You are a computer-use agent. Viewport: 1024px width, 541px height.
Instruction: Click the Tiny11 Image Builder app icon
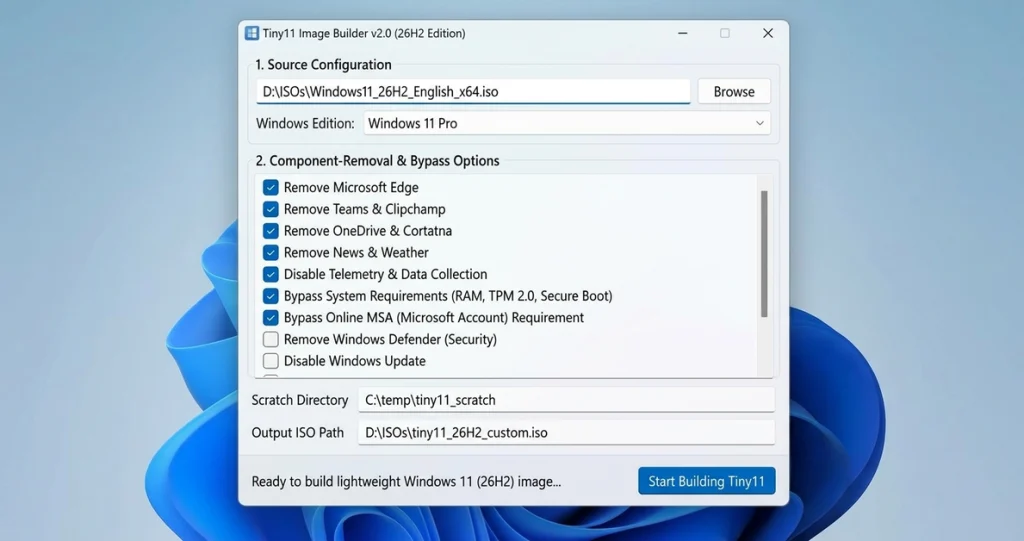click(x=251, y=33)
